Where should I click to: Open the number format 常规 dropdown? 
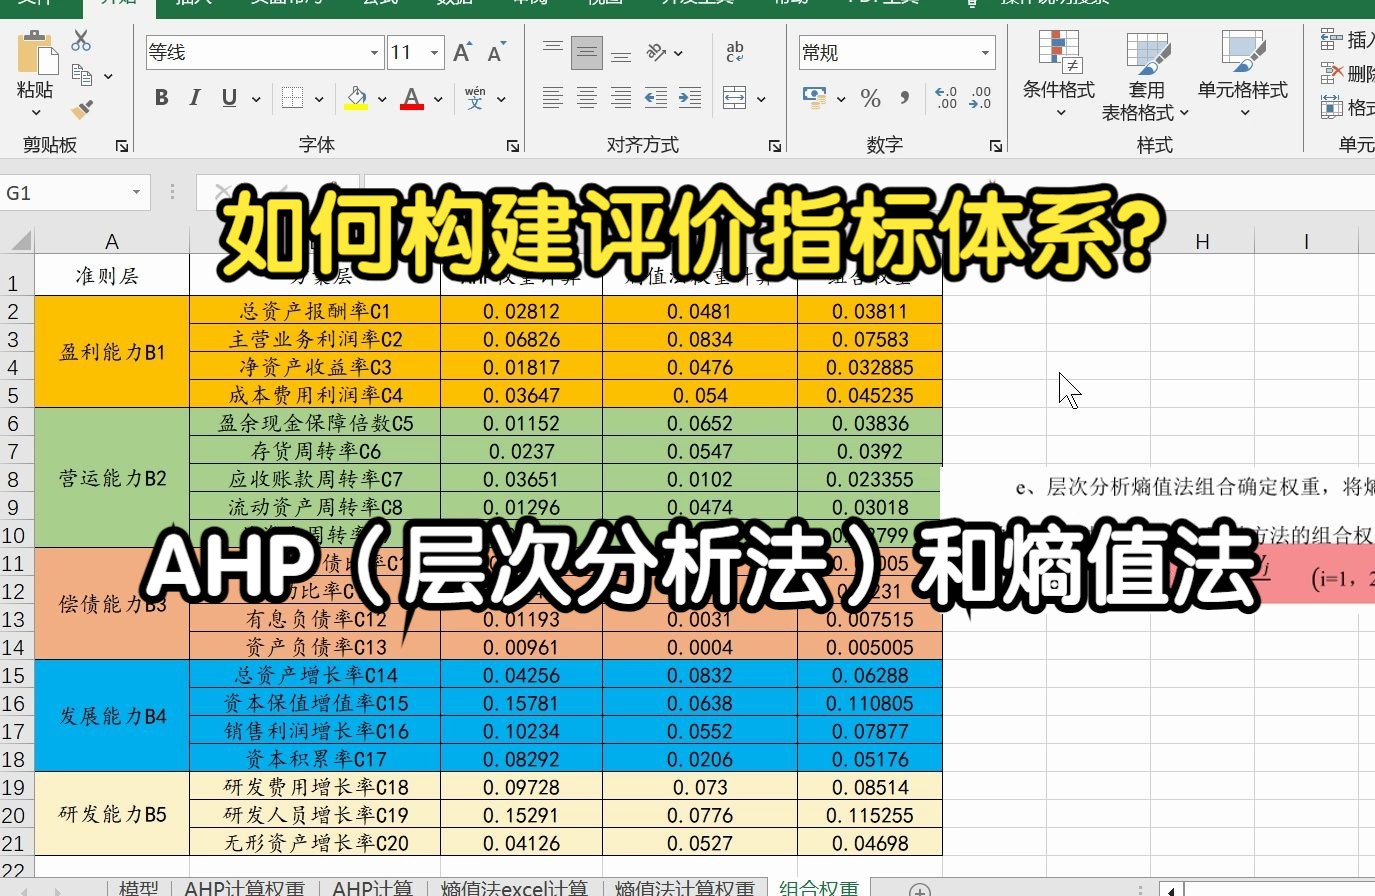[x=985, y=53]
